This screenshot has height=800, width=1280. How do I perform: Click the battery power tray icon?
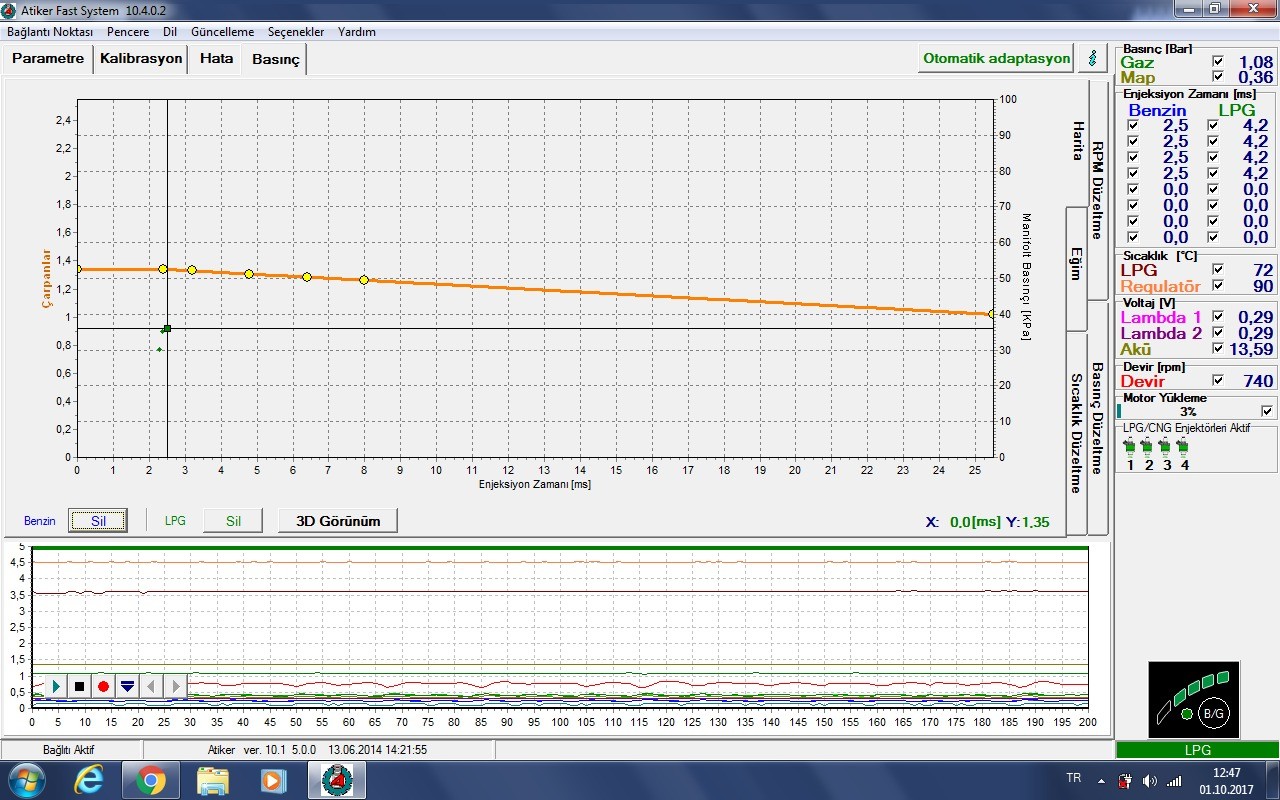(1124, 780)
